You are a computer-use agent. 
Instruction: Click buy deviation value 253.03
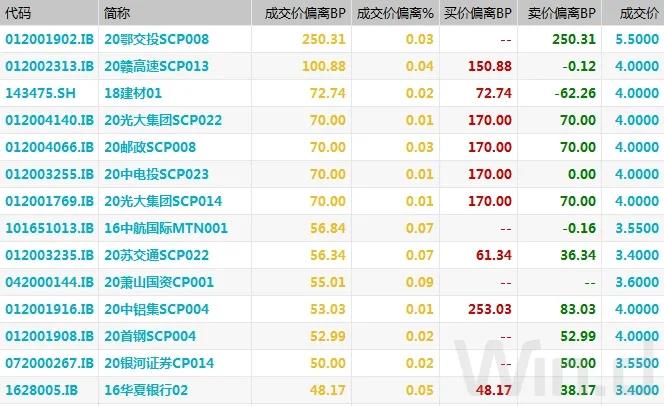pyautogui.click(x=490, y=309)
